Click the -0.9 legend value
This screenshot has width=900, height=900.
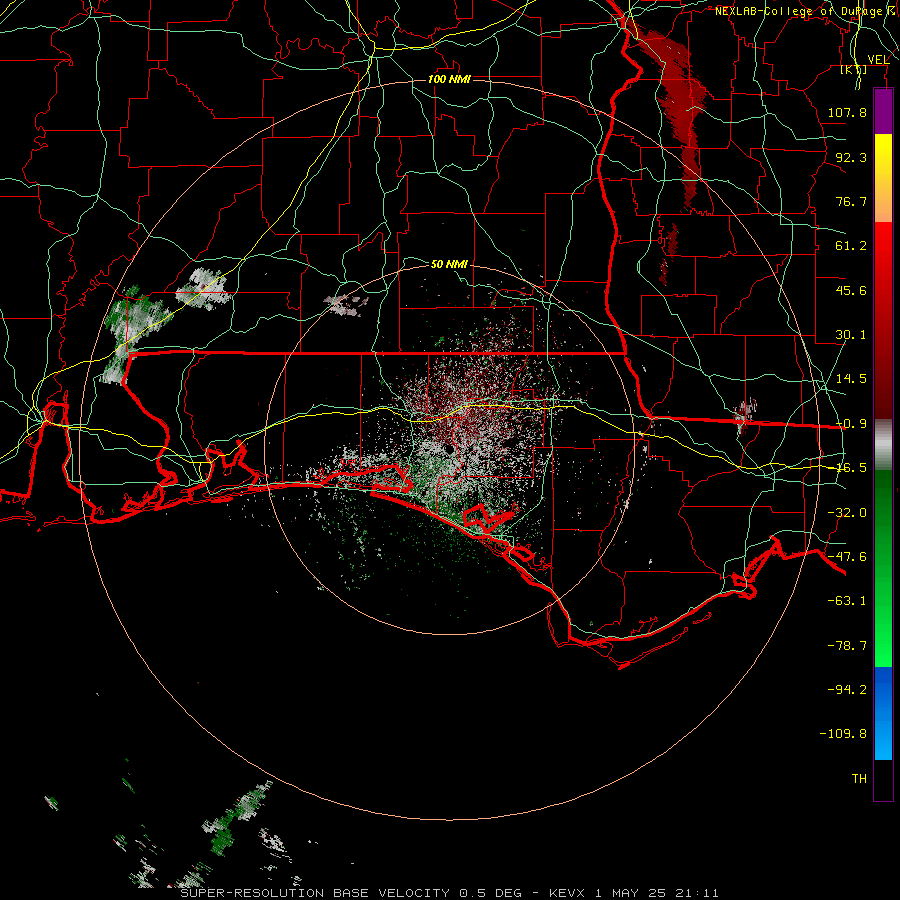851,424
